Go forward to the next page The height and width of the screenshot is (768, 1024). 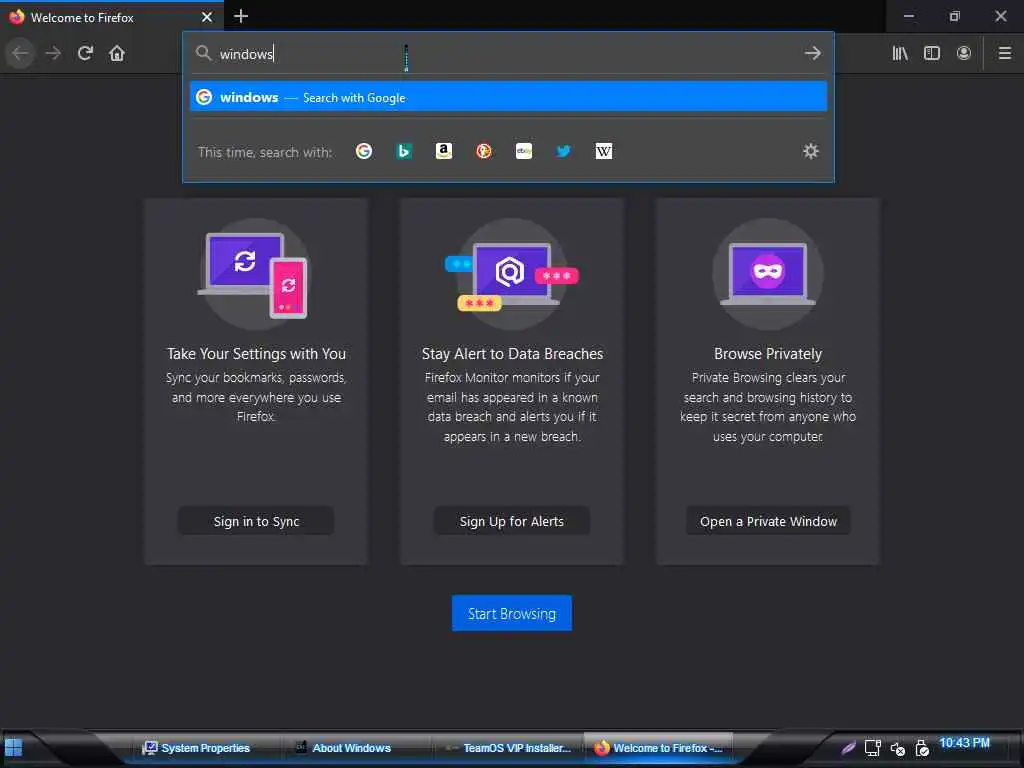click(53, 53)
